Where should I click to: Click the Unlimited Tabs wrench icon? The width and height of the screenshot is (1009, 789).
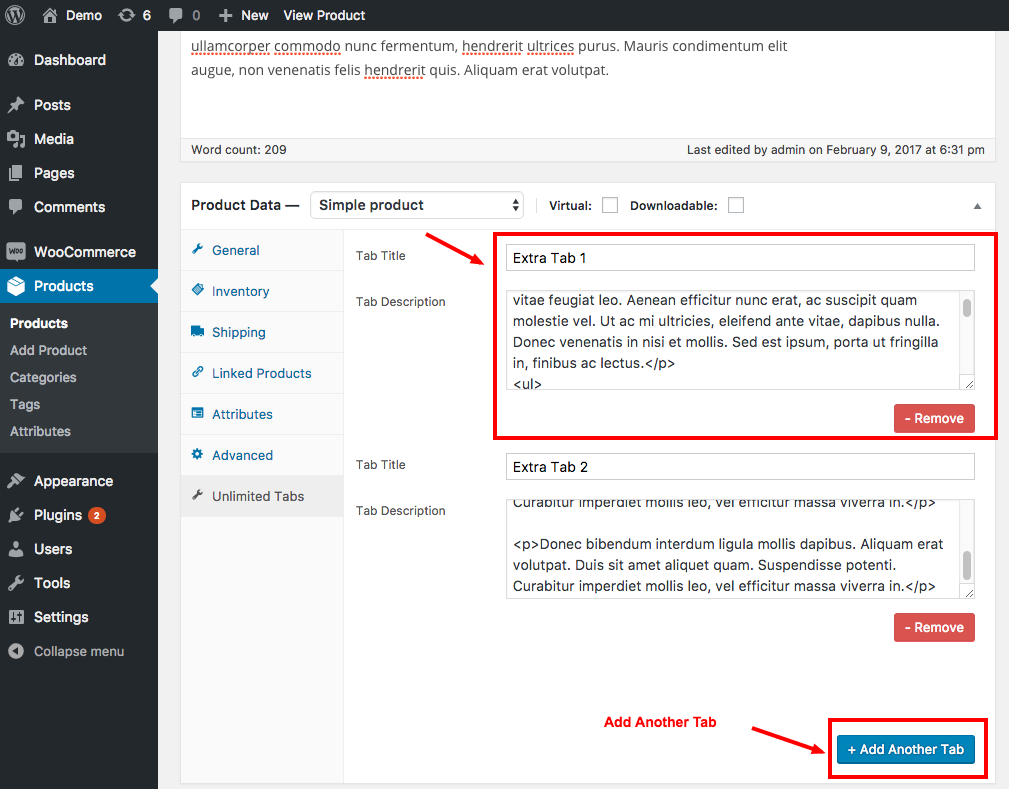coord(198,495)
